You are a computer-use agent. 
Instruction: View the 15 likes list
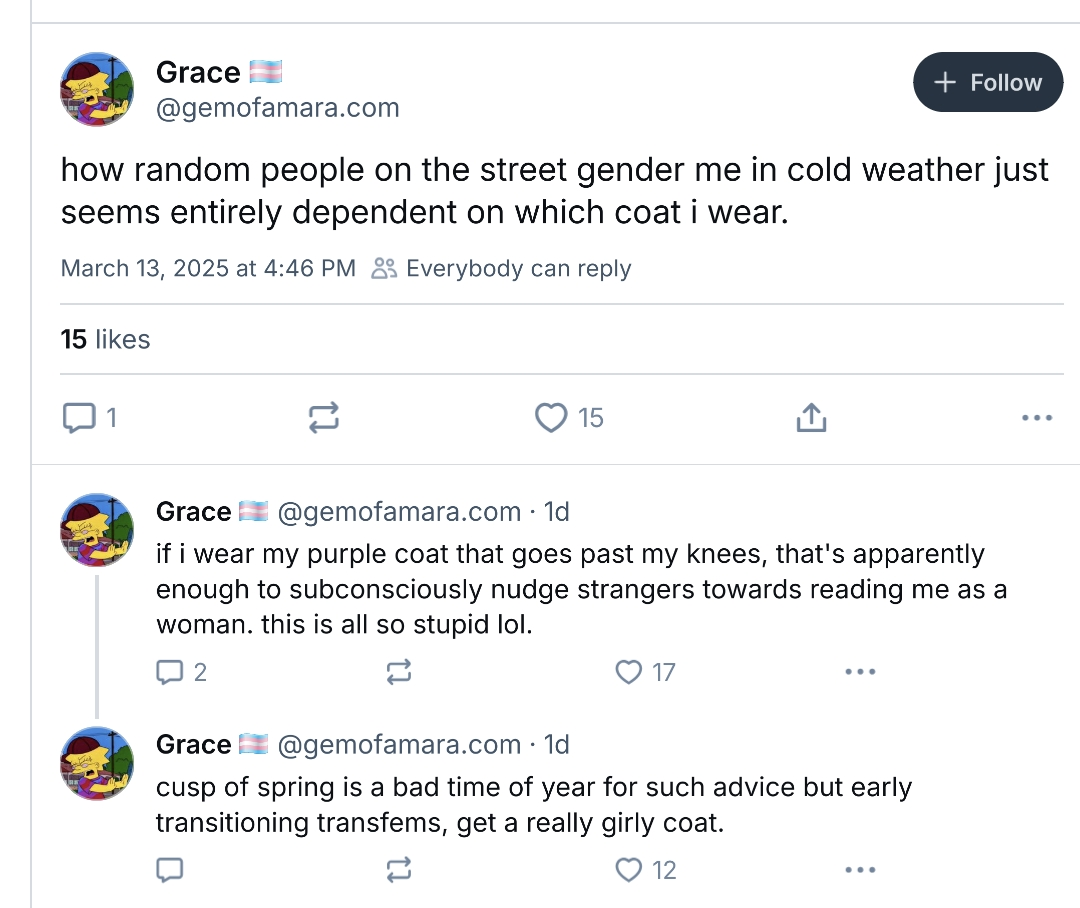[x=105, y=339]
